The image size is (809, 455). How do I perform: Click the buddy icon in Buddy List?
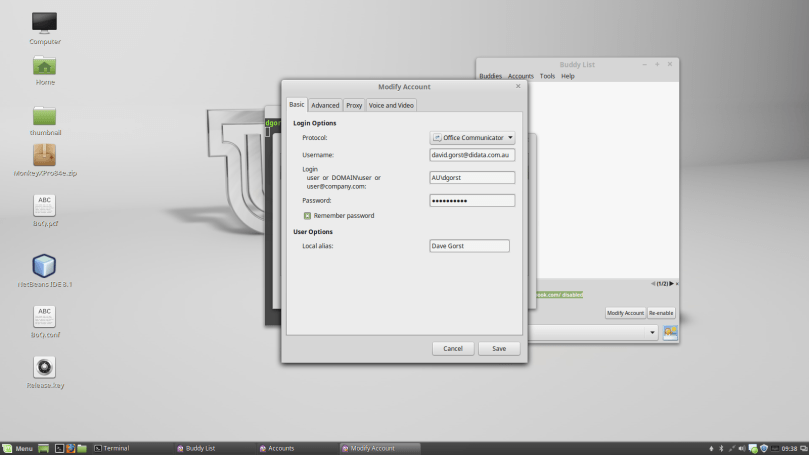tap(670, 333)
